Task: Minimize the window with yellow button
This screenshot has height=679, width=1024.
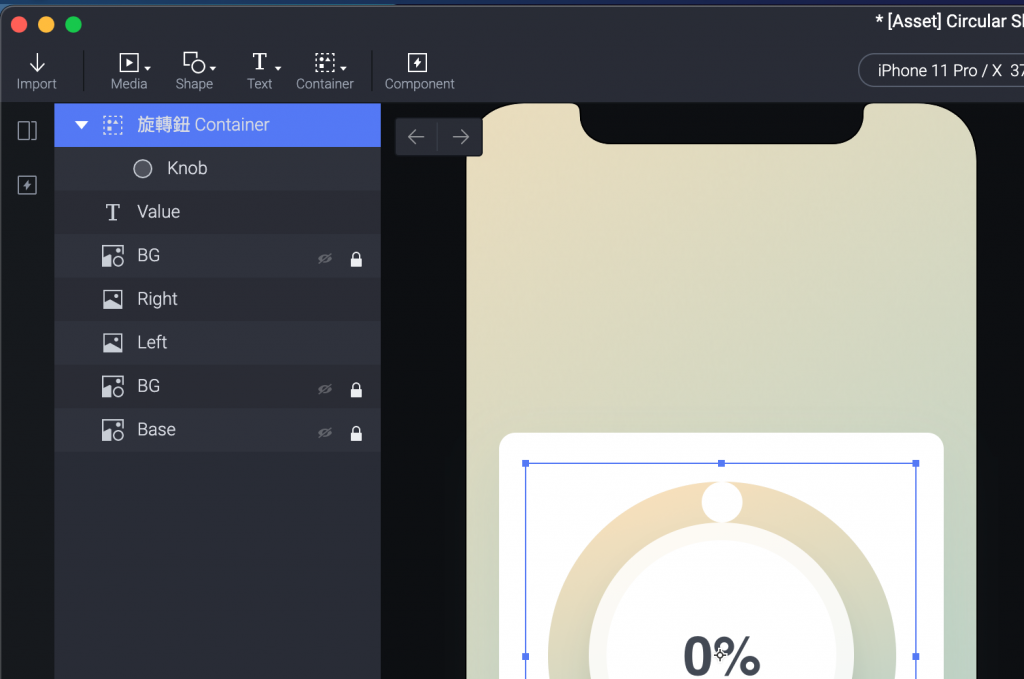Action: pos(46,25)
